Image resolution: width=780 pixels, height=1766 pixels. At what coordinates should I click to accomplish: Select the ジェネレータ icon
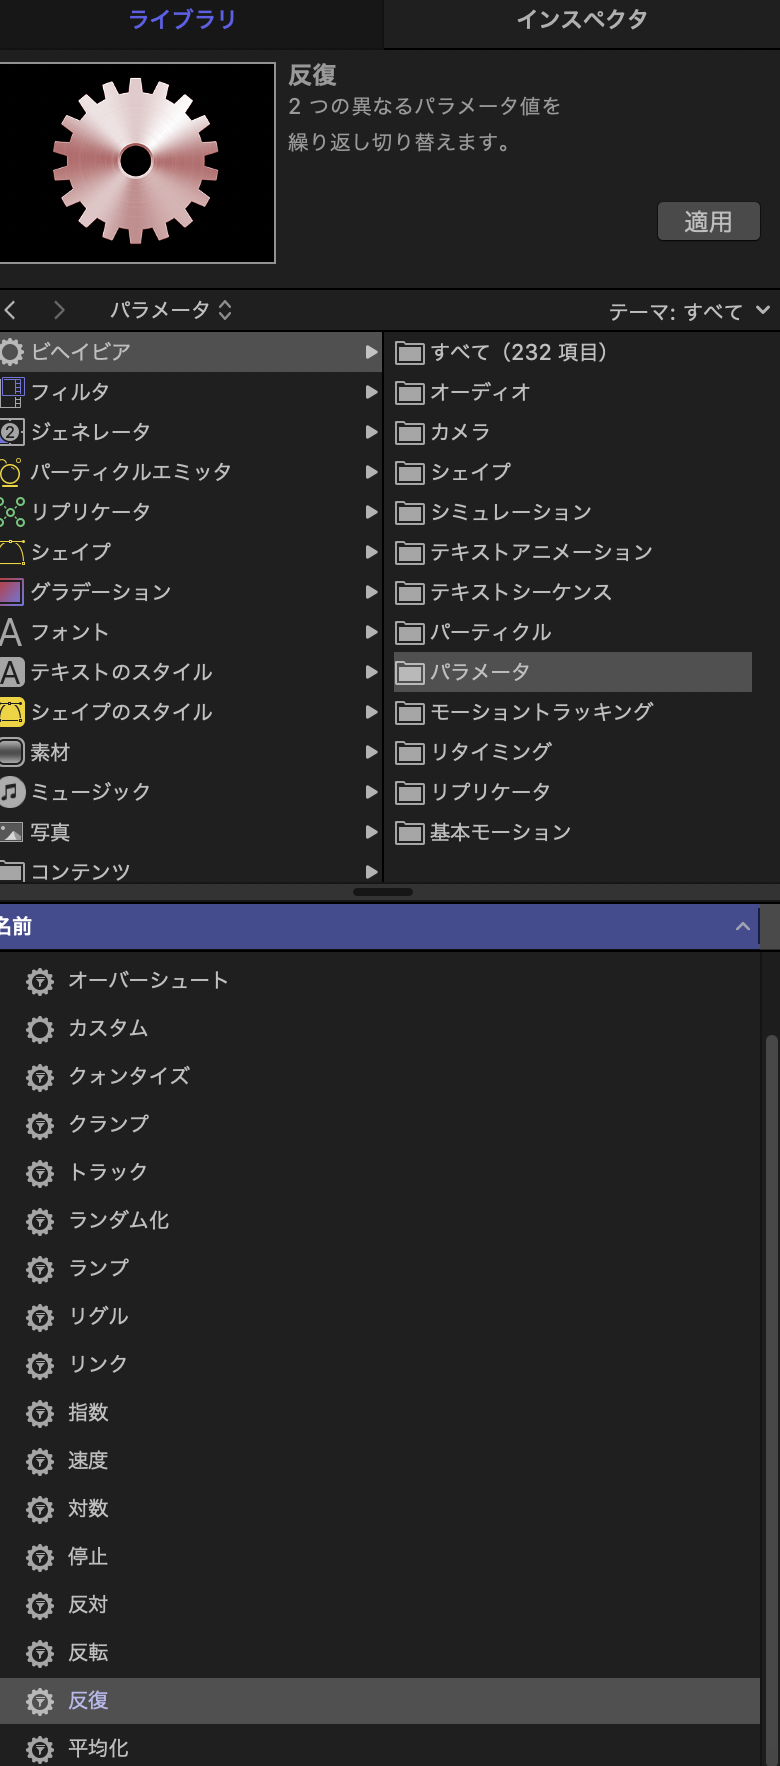point(11,432)
